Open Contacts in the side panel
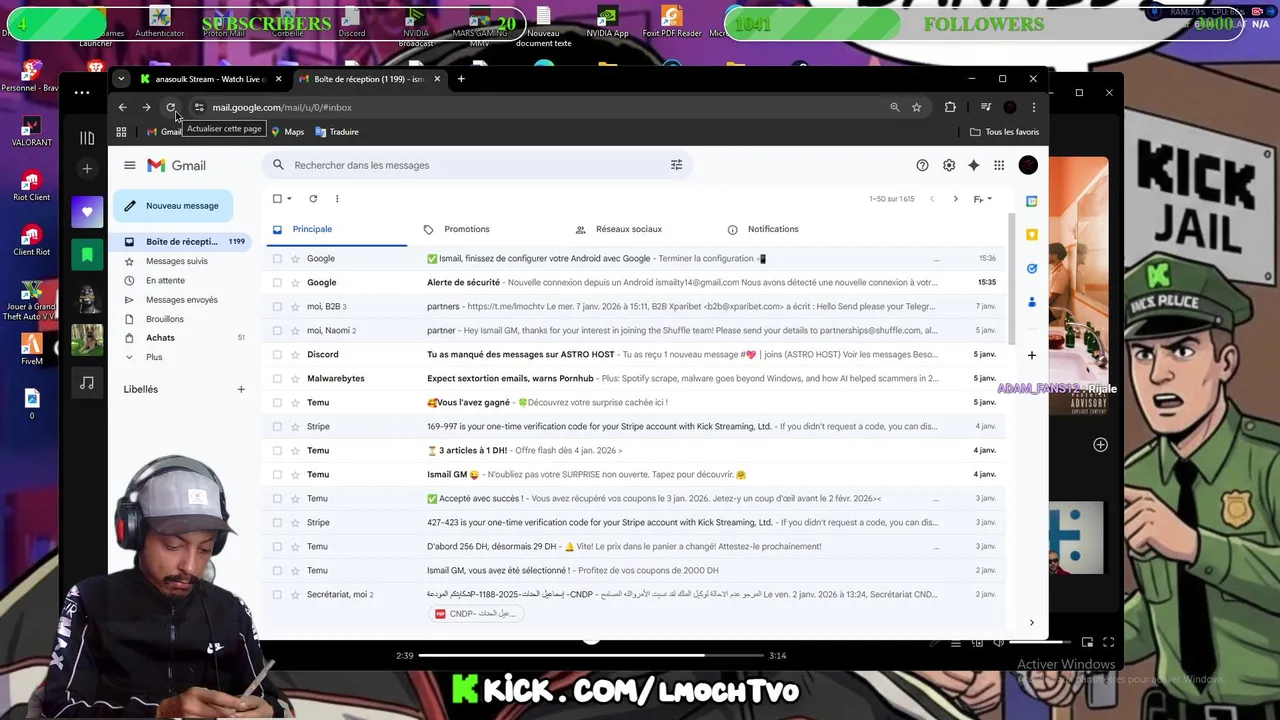Image resolution: width=1280 pixels, height=720 pixels. pos(1032,302)
